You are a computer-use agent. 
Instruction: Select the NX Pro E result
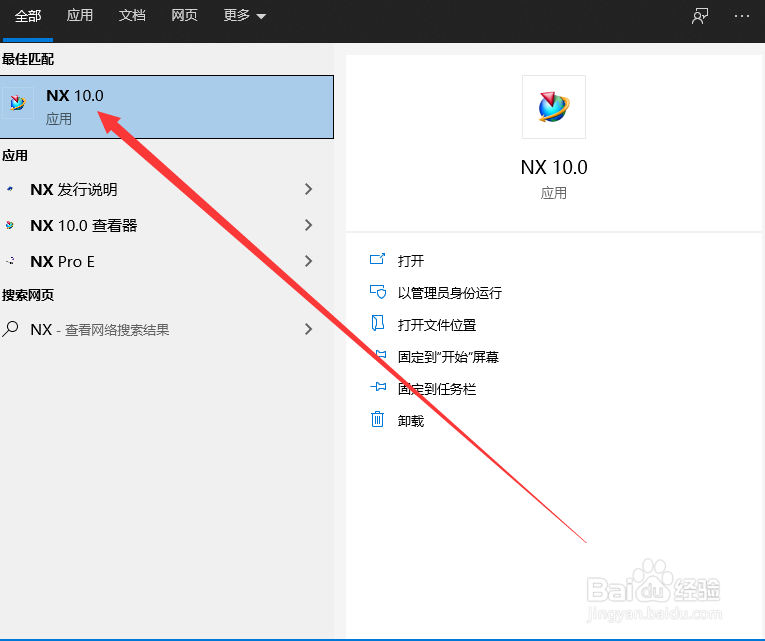coord(167,261)
